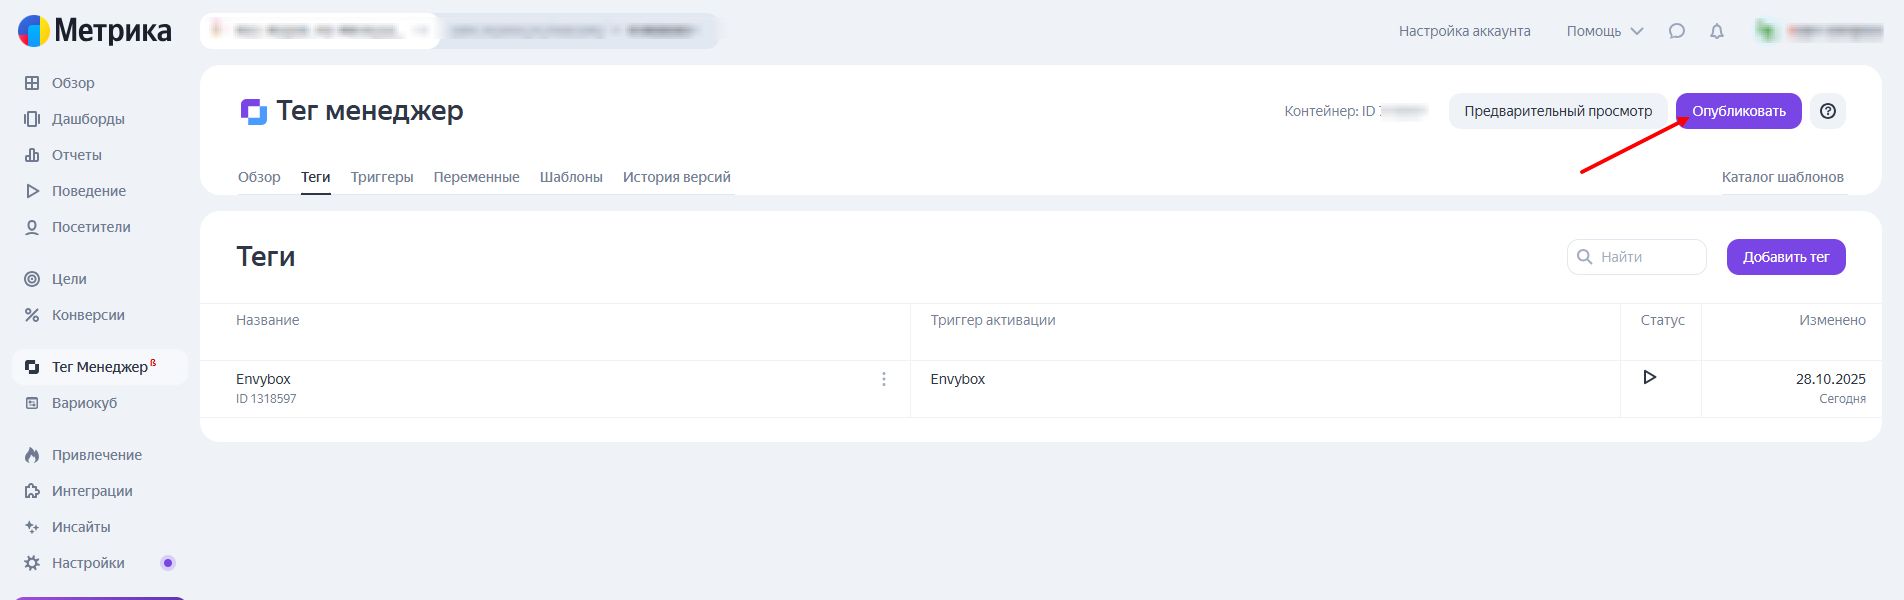Image resolution: width=1904 pixels, height=600 pixels.
Task: Click the Найти search field
Action: [x=1645, y=257]
